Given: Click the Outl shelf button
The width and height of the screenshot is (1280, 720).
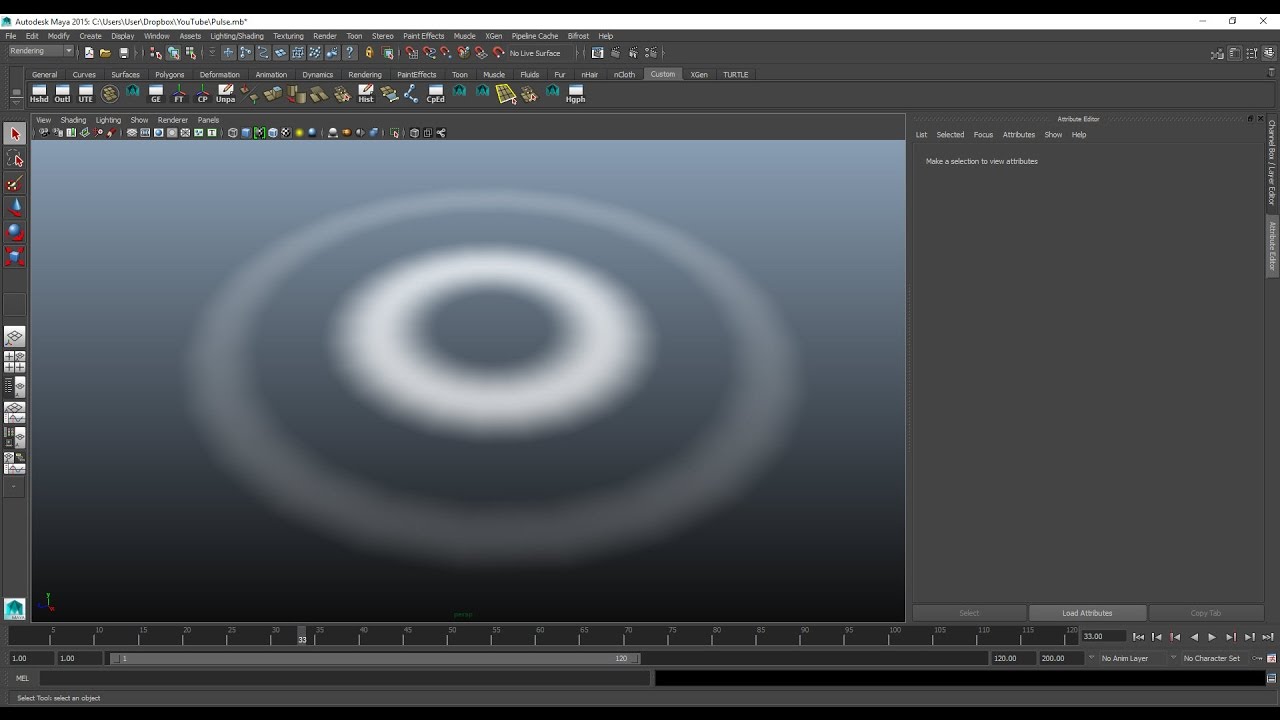Looking at the screenshot, I should click(x=62, y=94).
